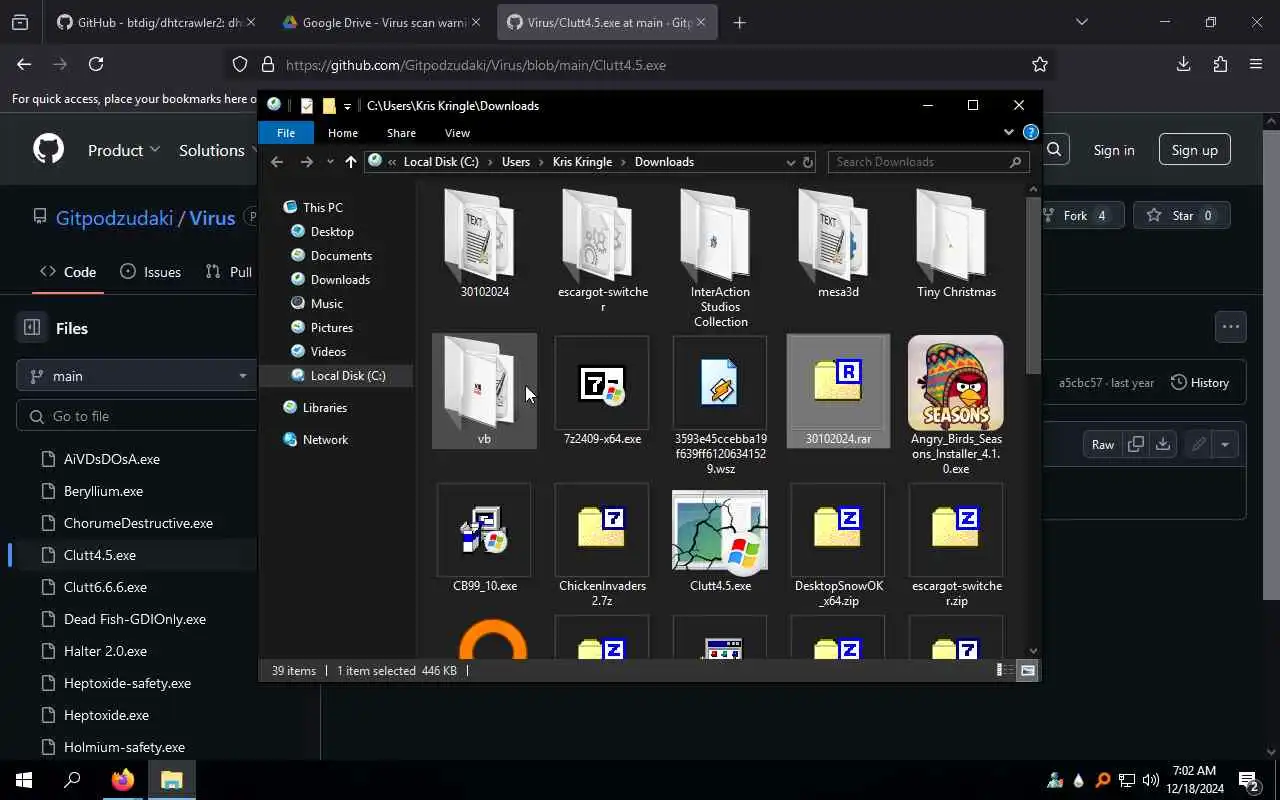
Task: Open Libraries in navigation pane
Action: pyautogui.click(x=324, y=407)
